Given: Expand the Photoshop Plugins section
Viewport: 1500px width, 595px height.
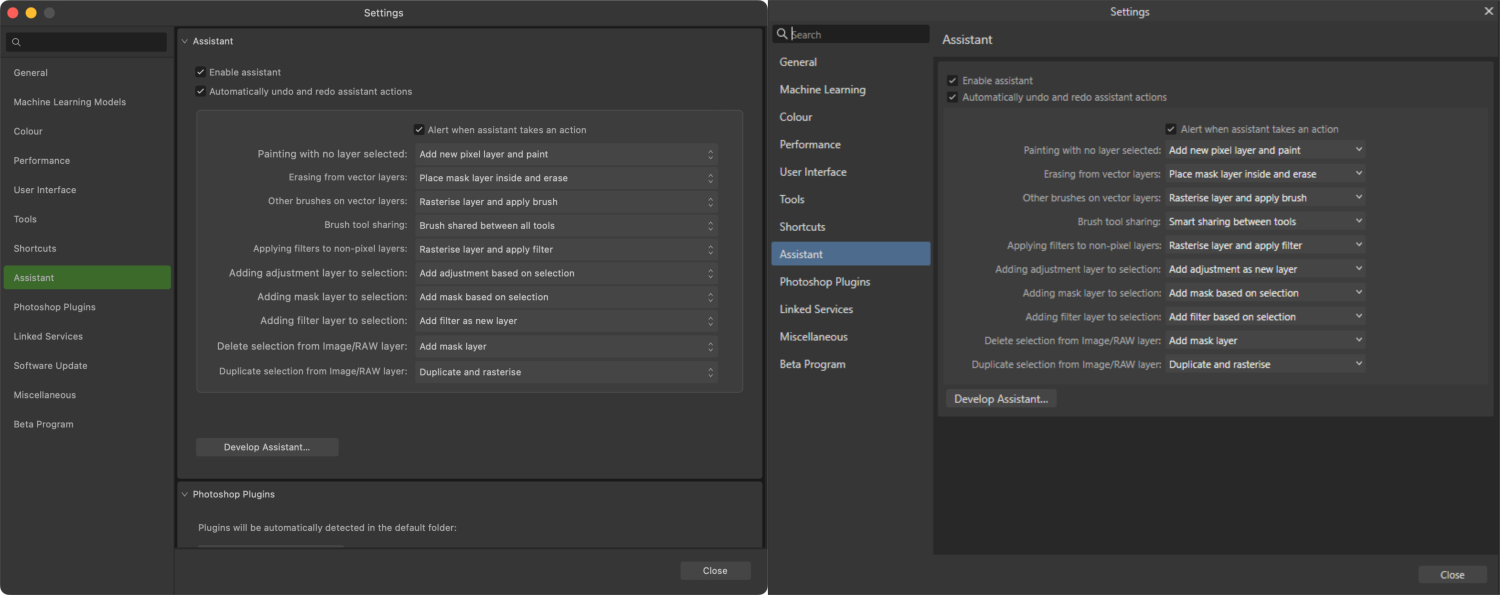Looking at the screenshot, I should 185,494.
